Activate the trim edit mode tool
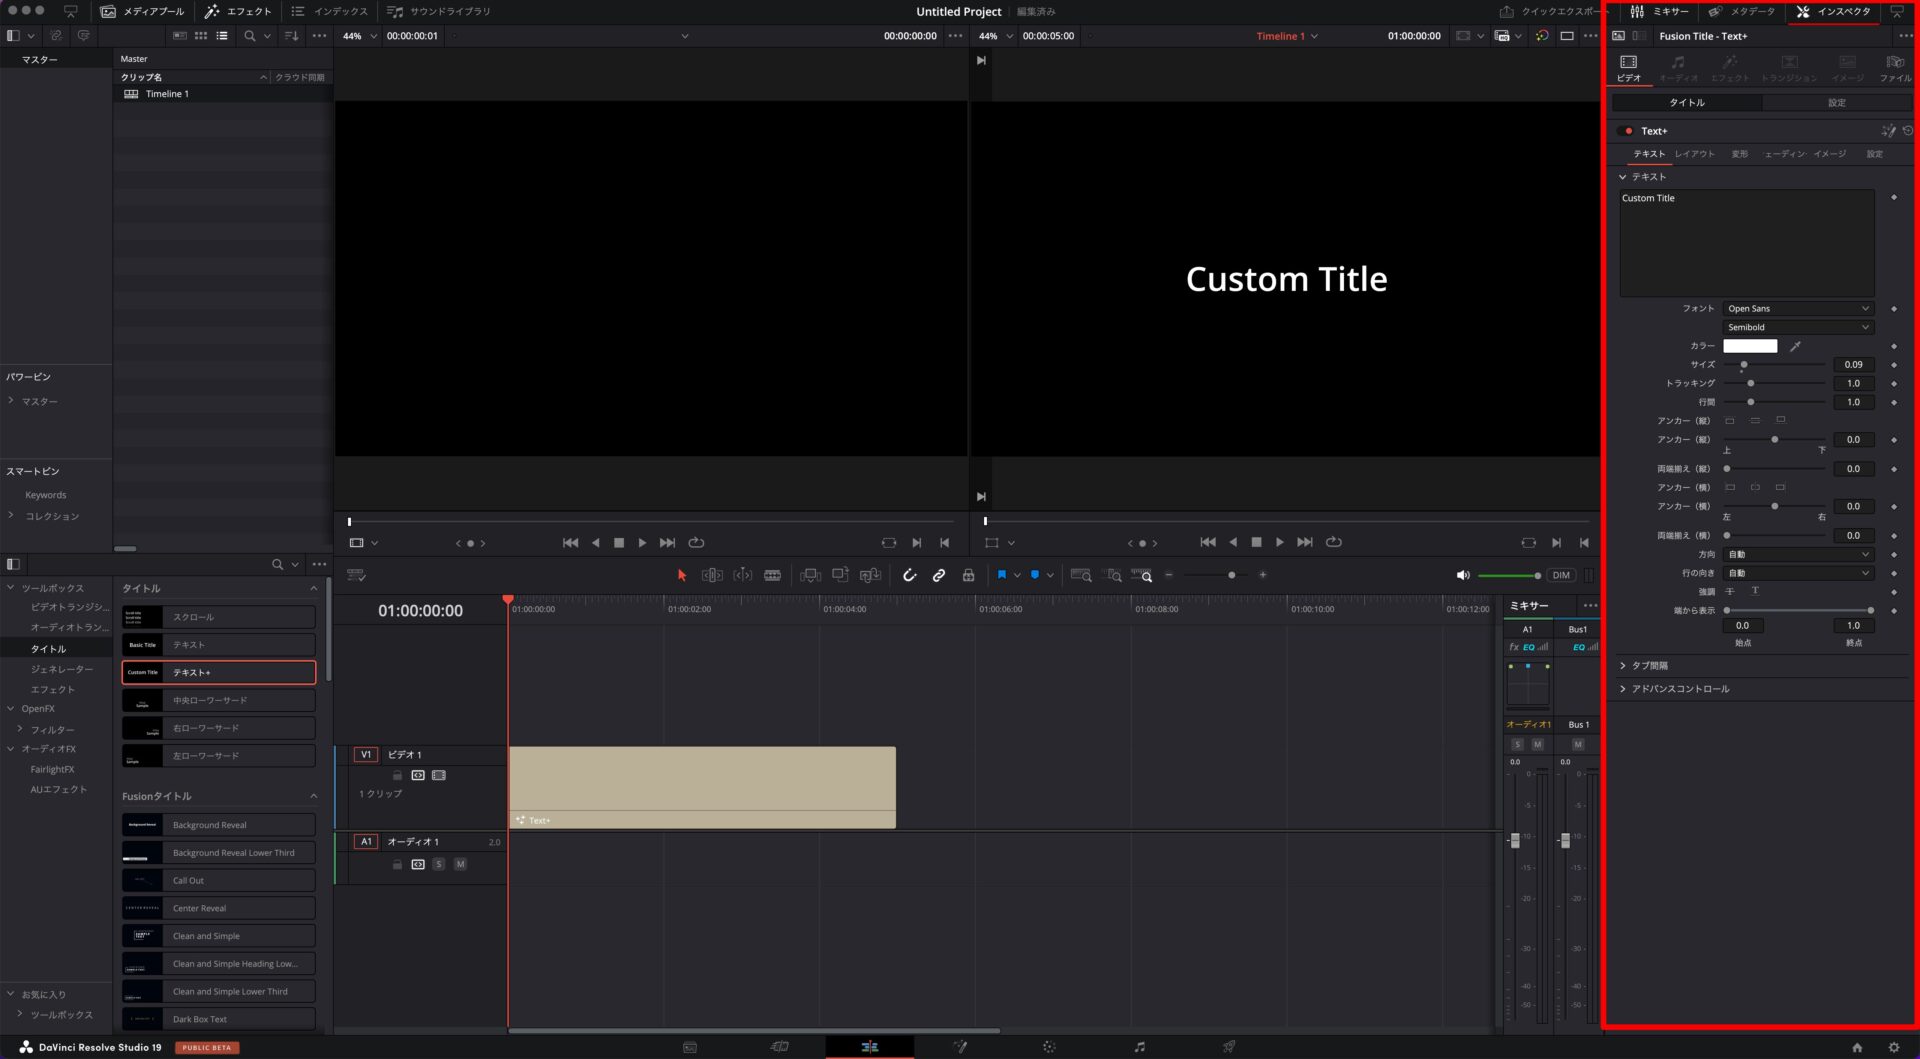Viewport: 1920px width, 1059px height. click(712, 575)
